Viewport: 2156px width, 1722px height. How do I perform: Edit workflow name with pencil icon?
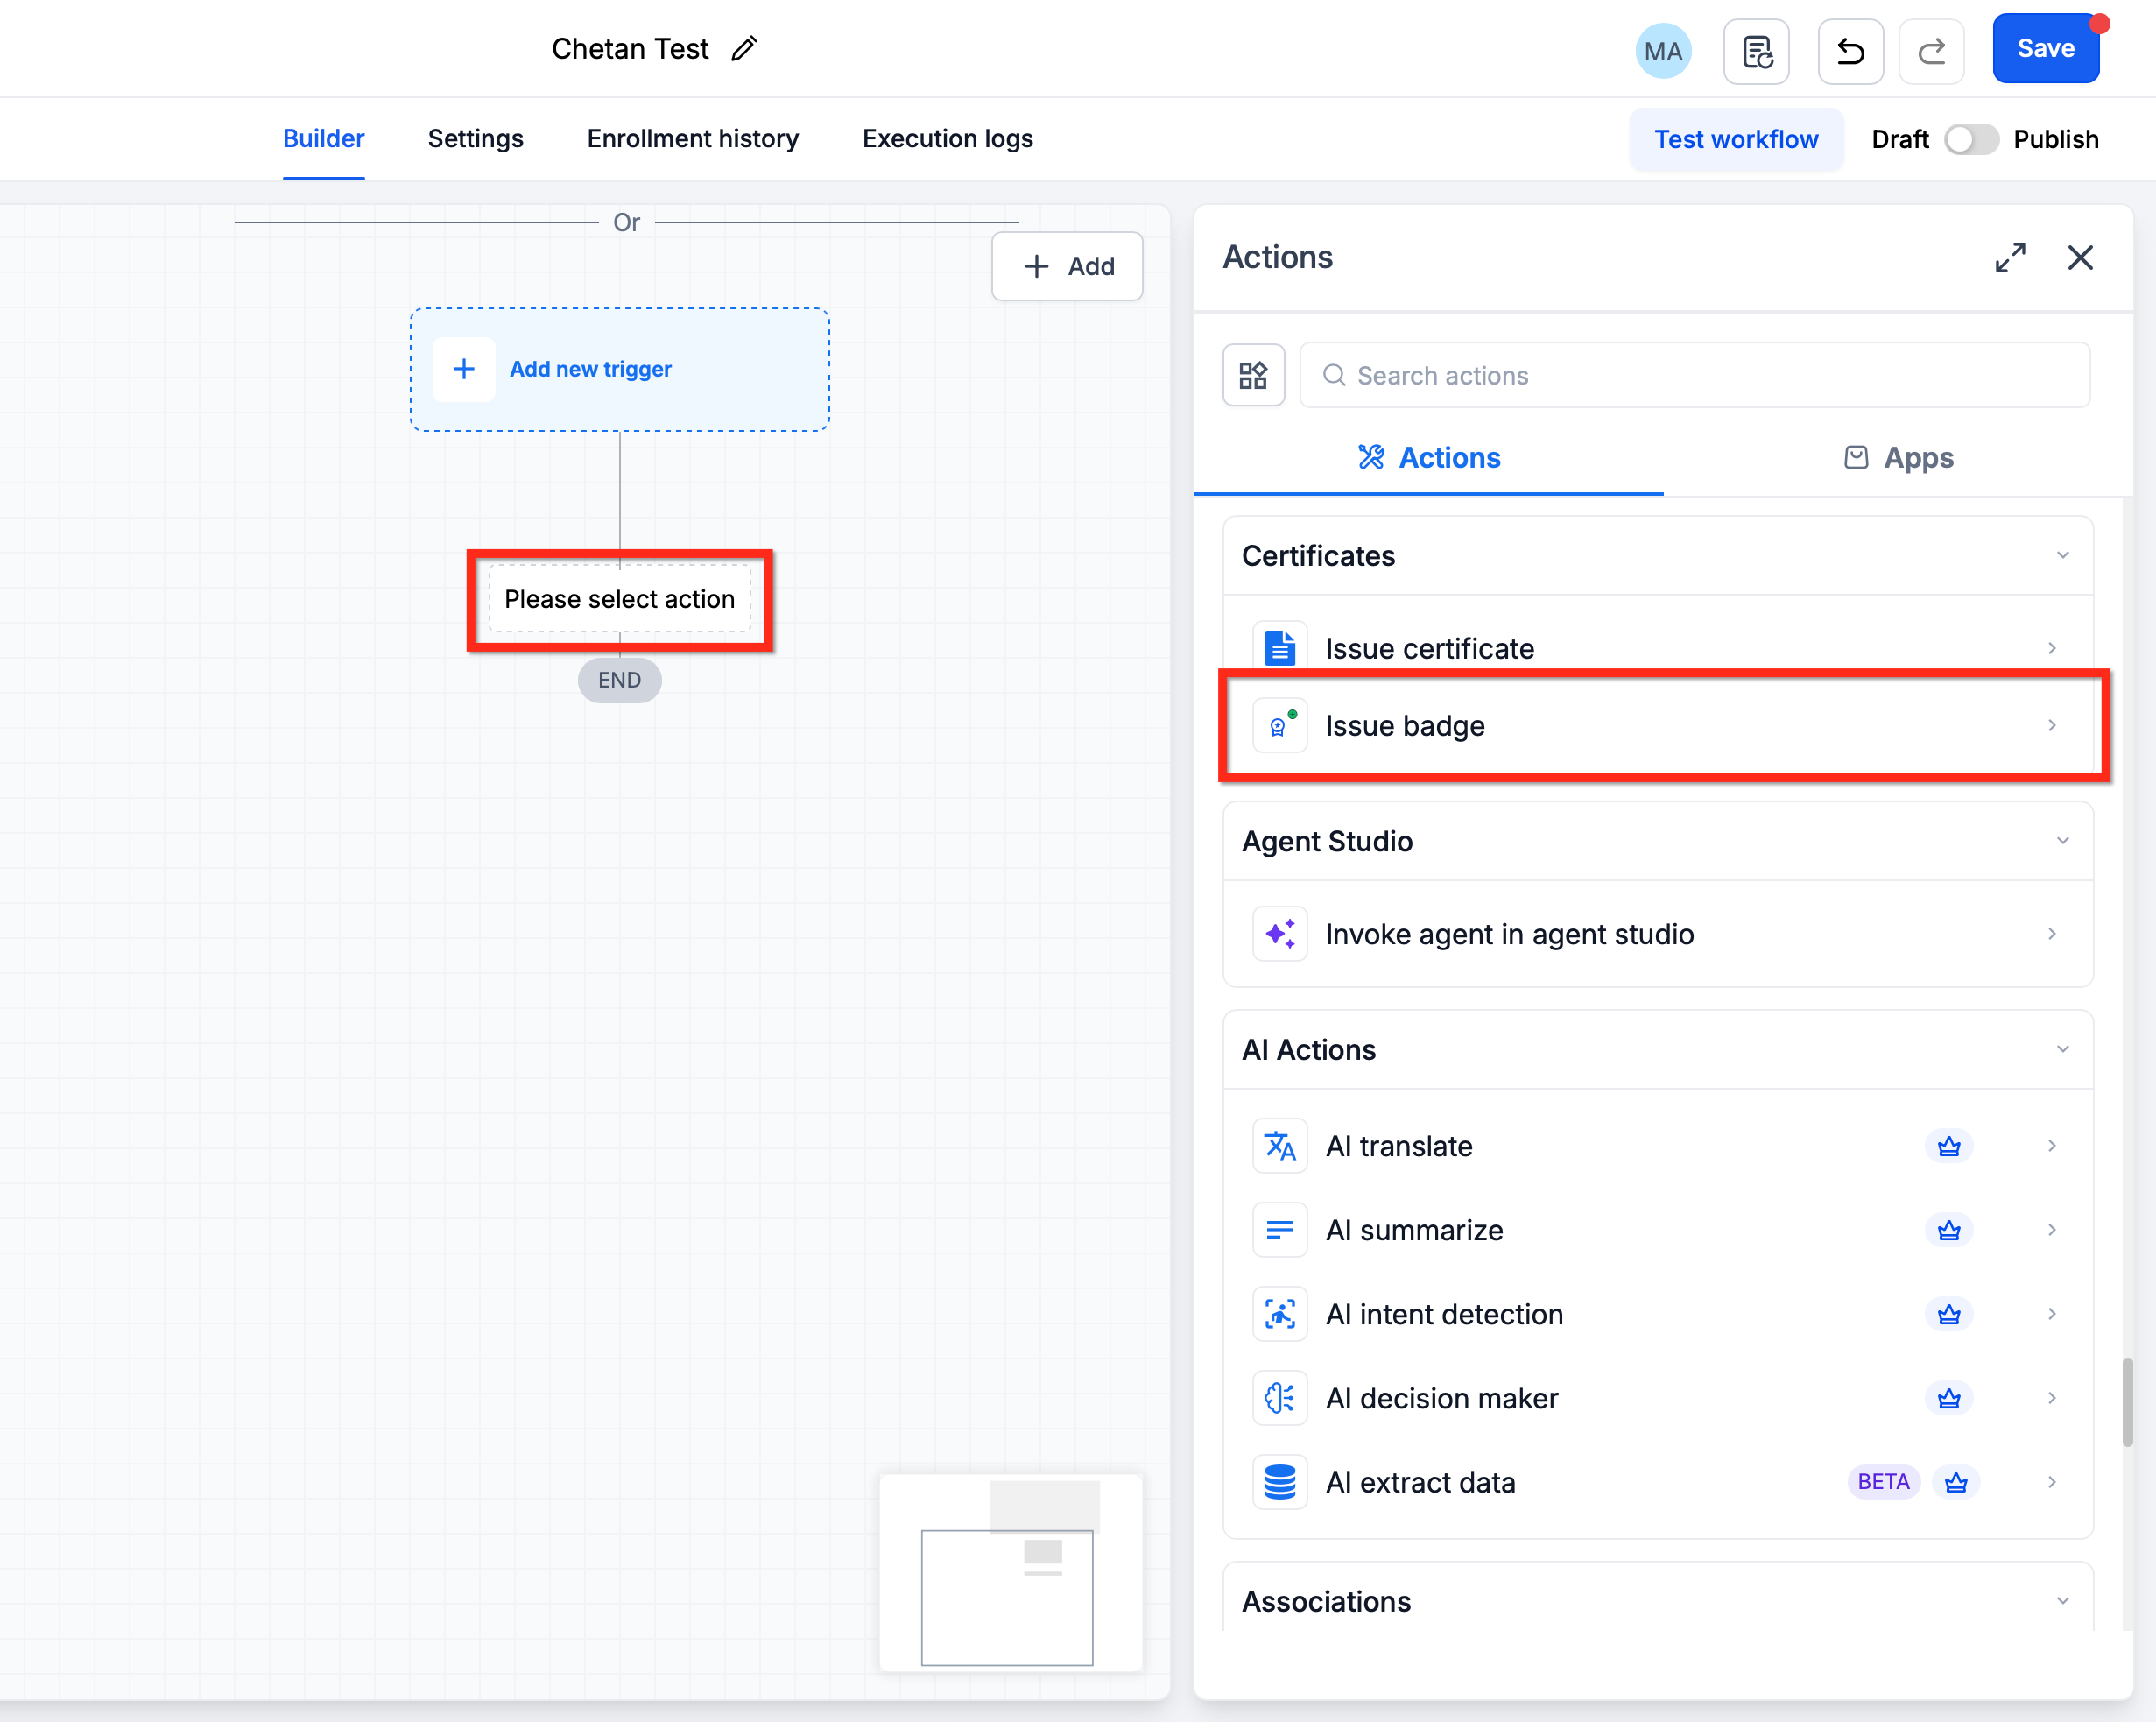point(744,49)
